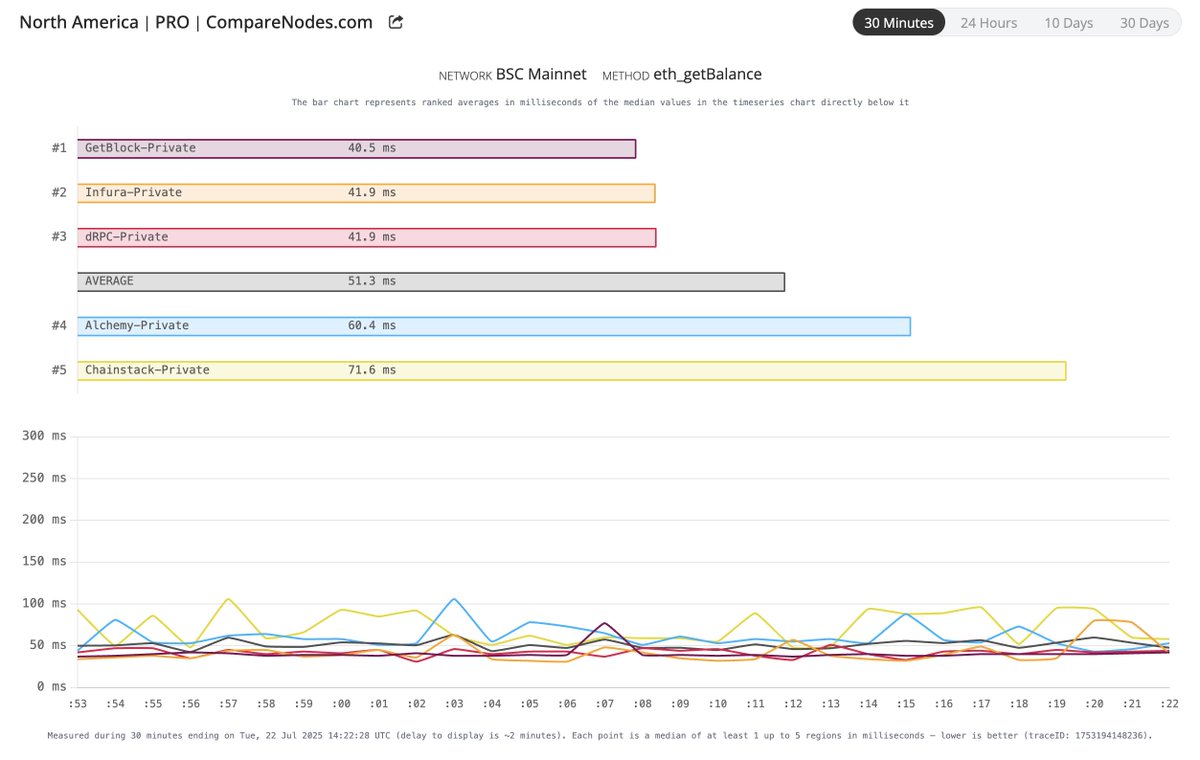Click the :03 time axis label
Image resolution: width=1200 pixels, height=760 pixels.
pos(454,704)
